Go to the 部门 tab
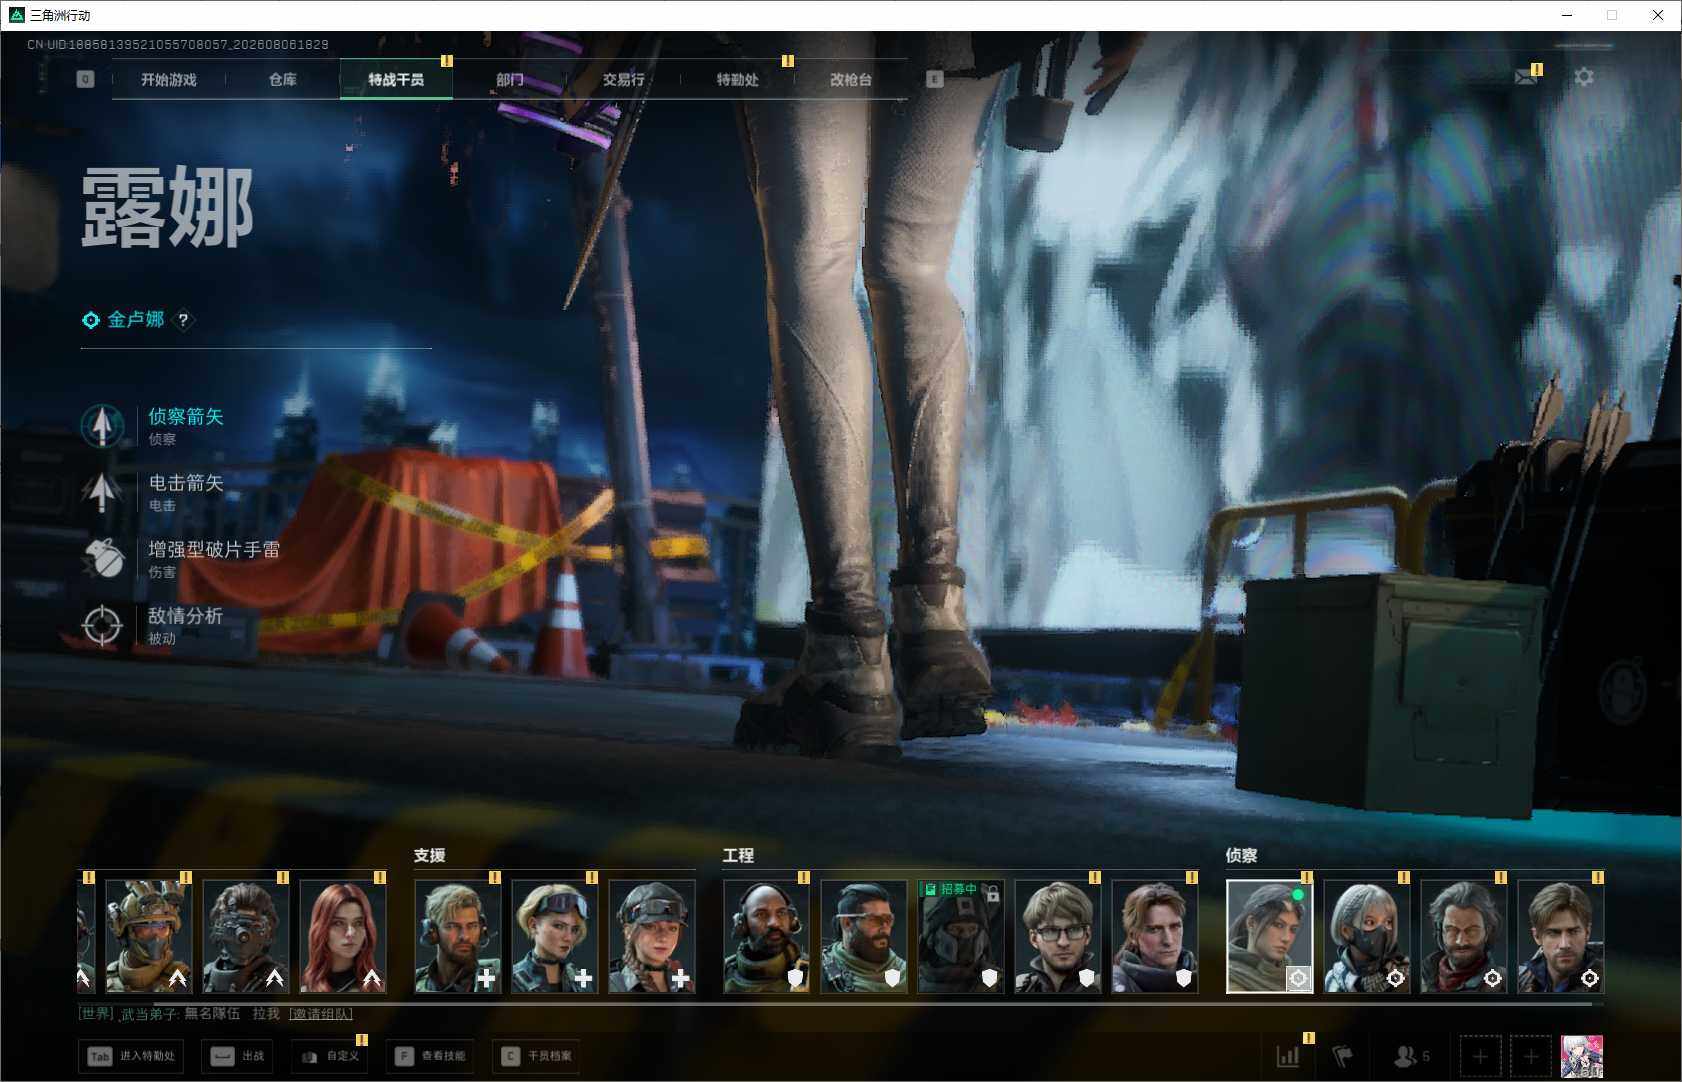 click(x=510, y=79)
